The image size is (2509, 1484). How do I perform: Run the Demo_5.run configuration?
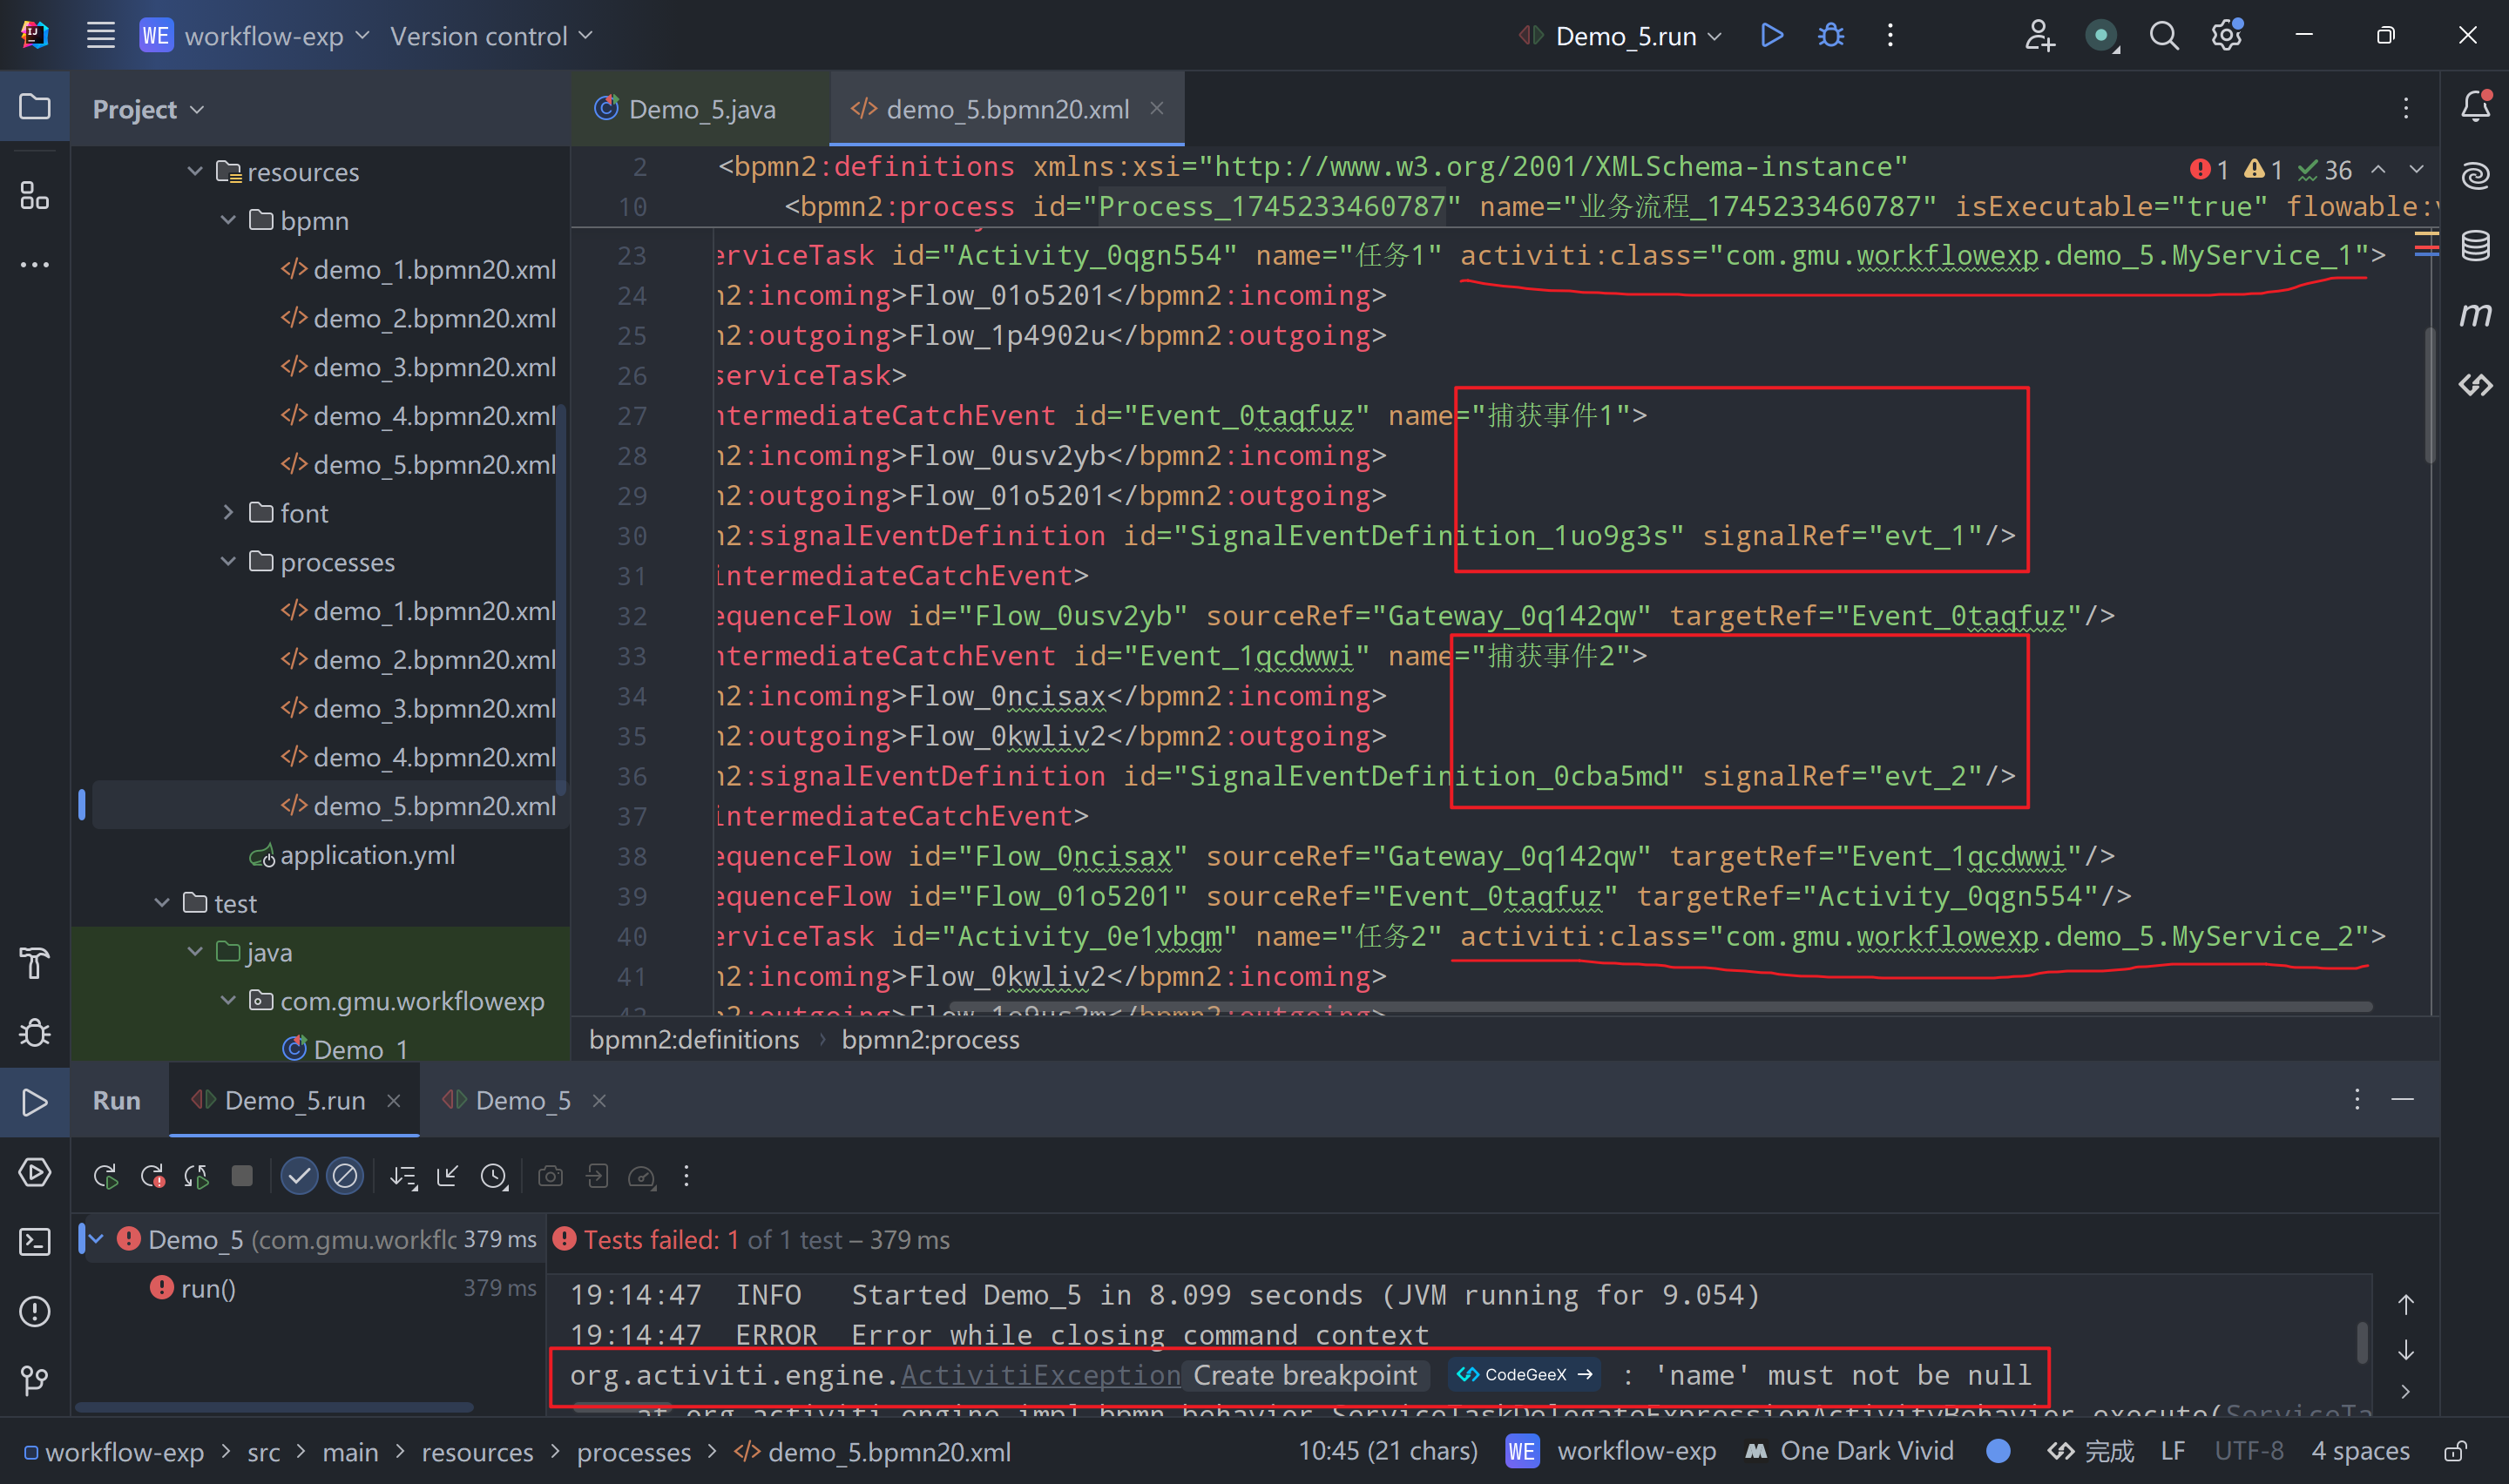[1771, 36]
